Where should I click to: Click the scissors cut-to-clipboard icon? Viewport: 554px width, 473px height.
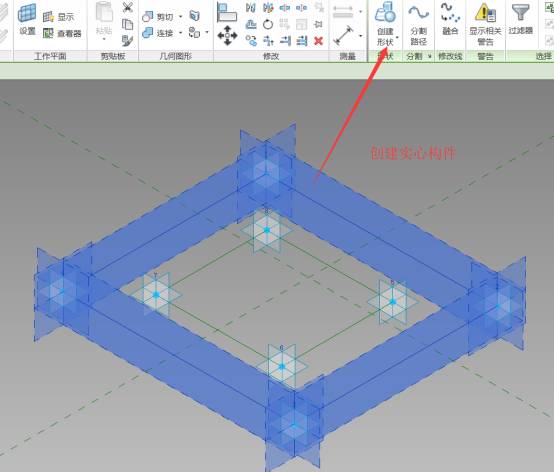tap(128, 7)
